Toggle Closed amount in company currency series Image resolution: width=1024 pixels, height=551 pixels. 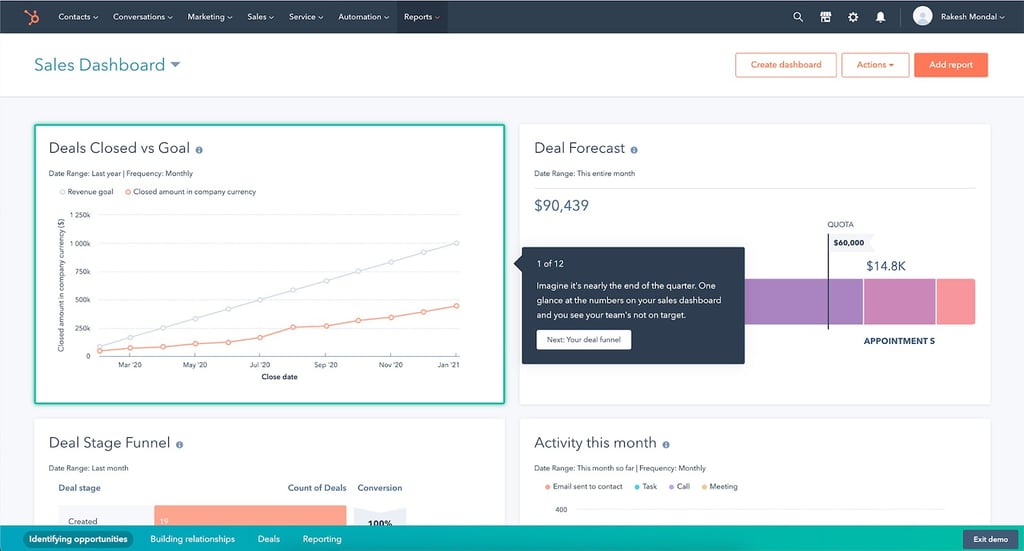(191, 192)
